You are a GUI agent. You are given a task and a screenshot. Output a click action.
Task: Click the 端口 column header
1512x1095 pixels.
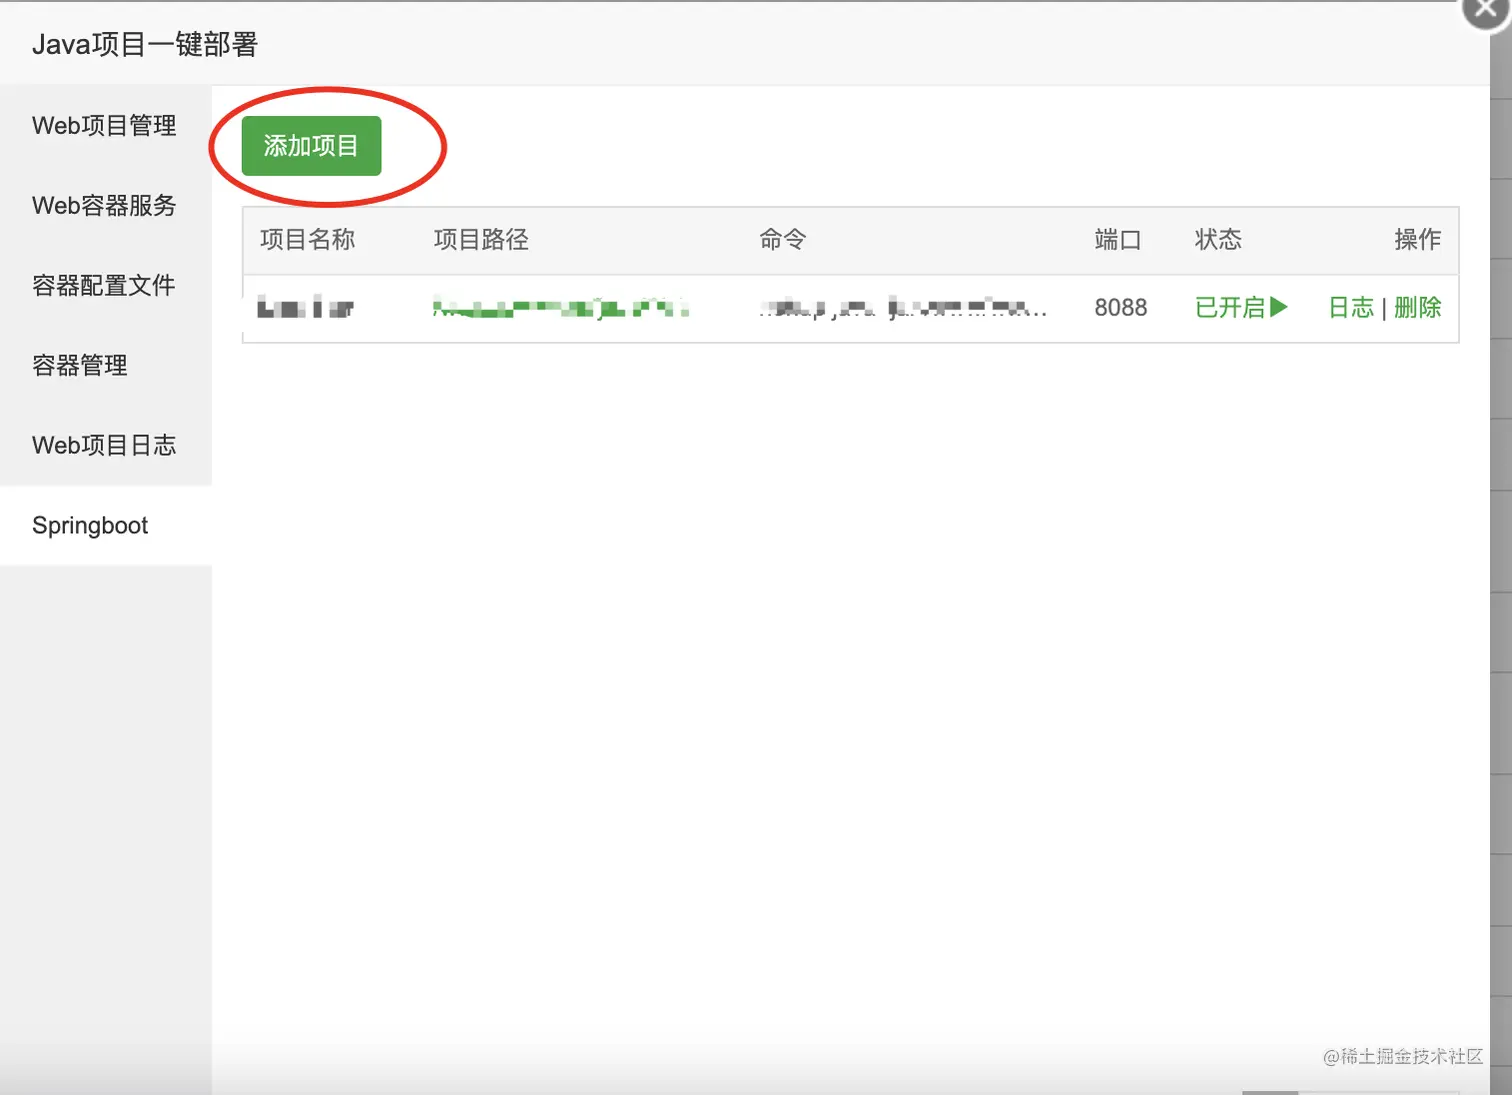(x=1118, y=240)
